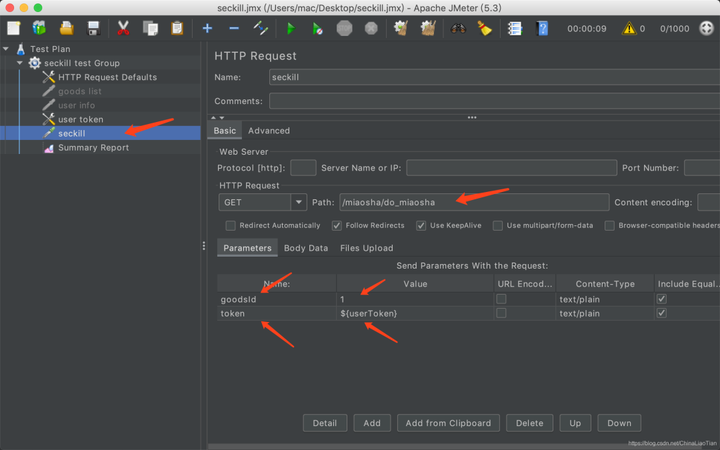
Task: Click the yellow warning log indicator icon
Action: pos(629,28)
